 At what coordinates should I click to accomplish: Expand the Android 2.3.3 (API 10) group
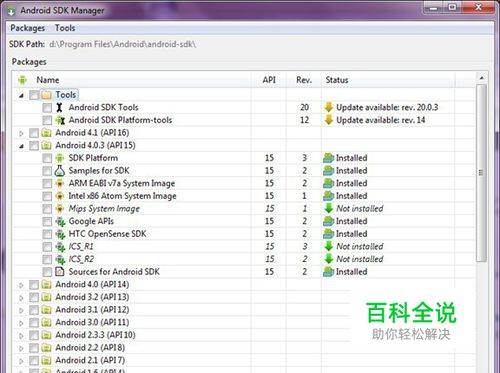21,336
